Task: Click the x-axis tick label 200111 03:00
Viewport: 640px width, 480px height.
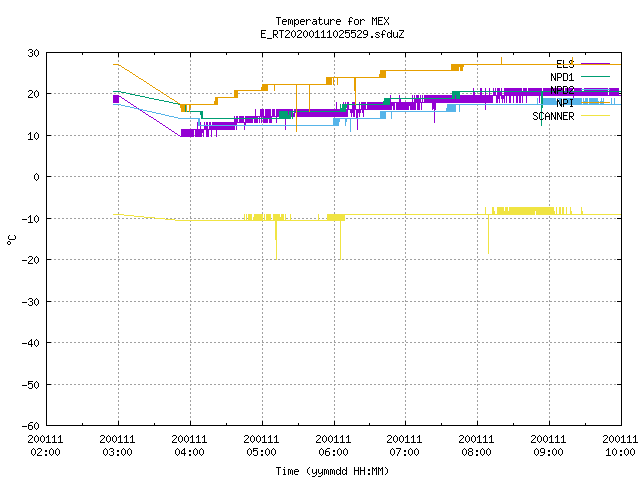Action: click(117, 446)
